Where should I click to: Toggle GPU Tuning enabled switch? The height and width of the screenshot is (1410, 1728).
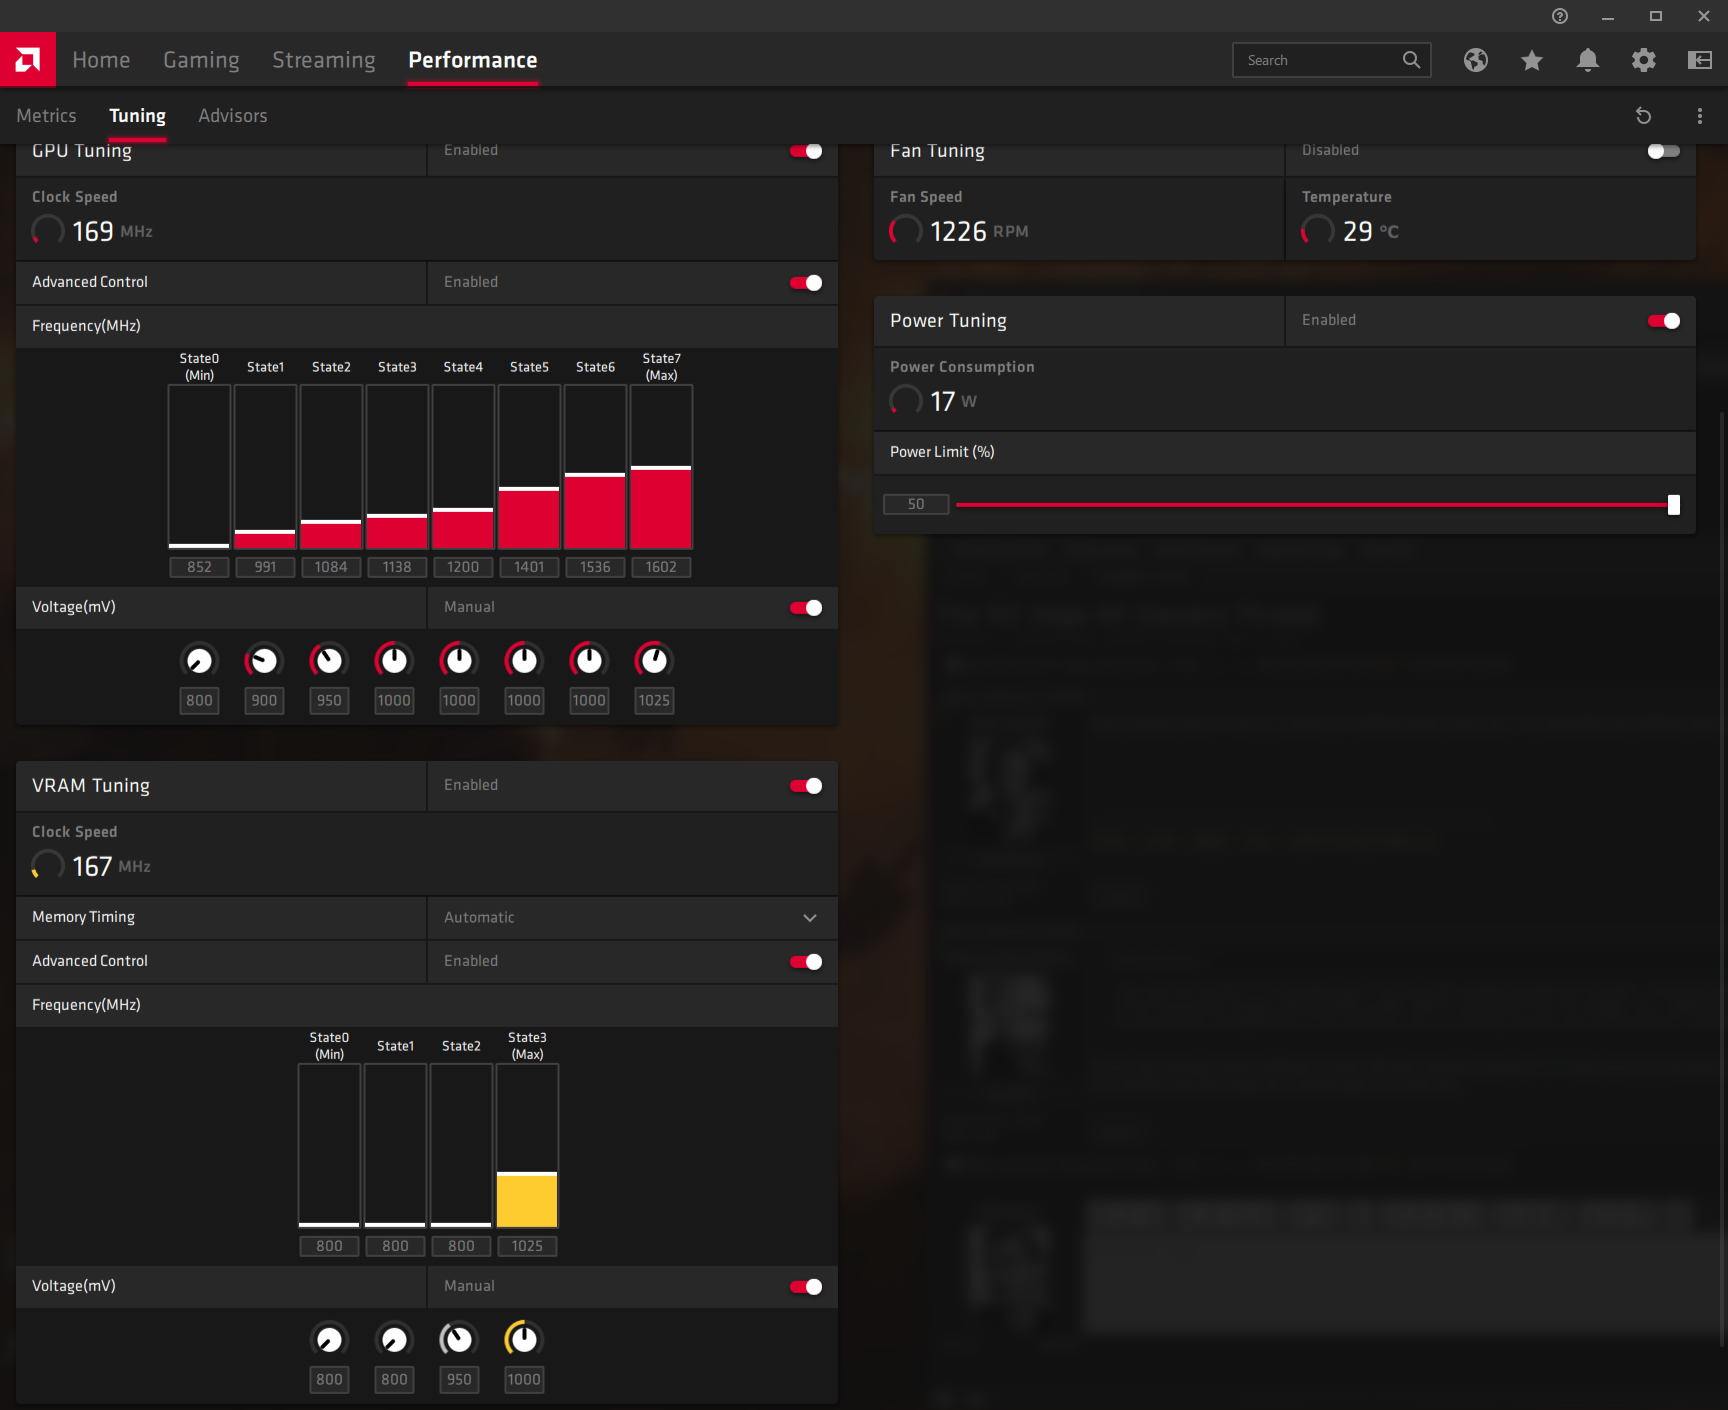tap(806, 151)
